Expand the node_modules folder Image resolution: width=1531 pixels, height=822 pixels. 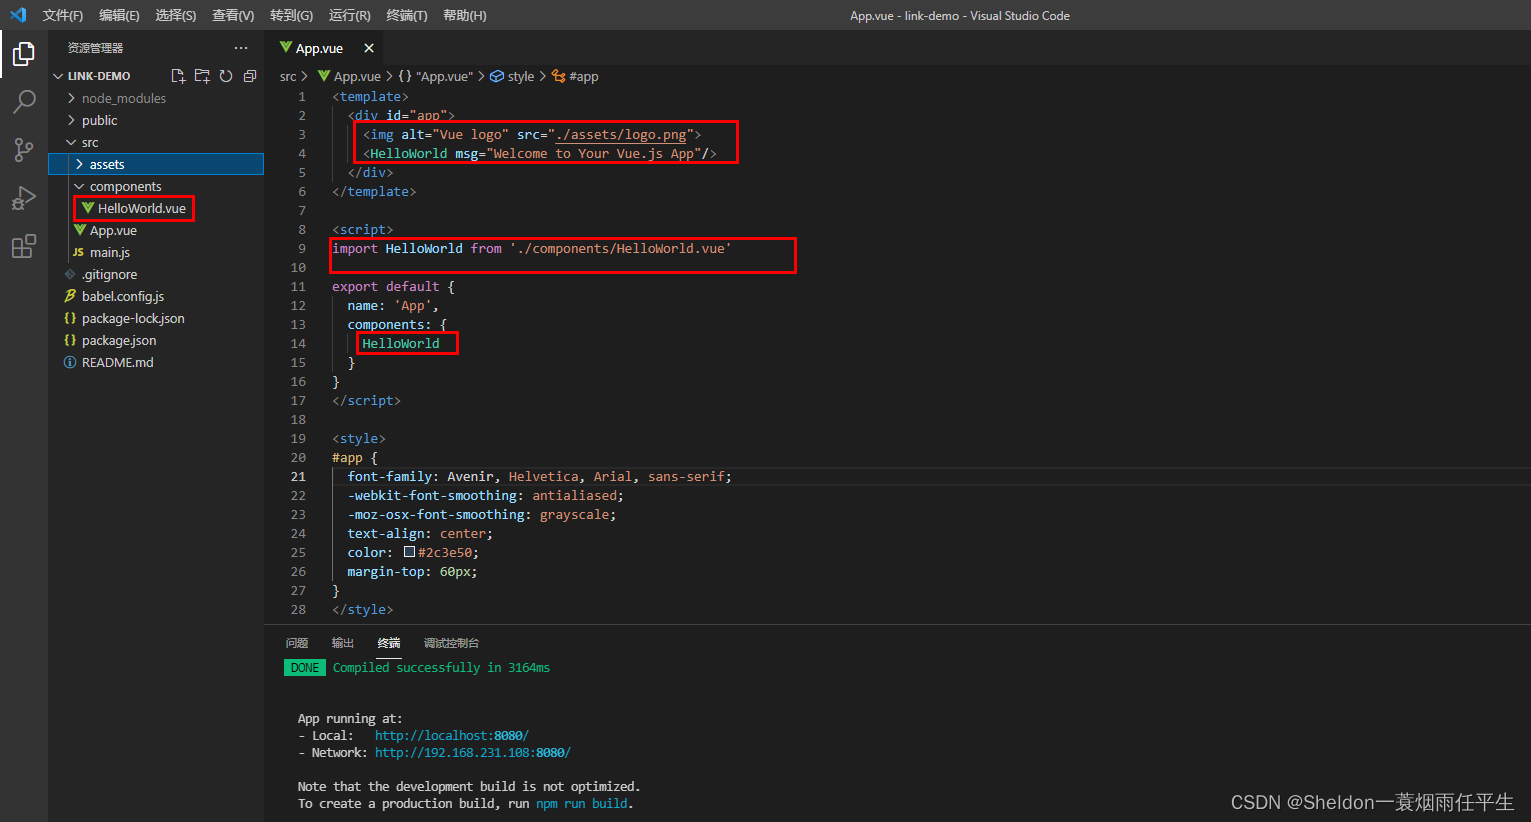[71, 98]
